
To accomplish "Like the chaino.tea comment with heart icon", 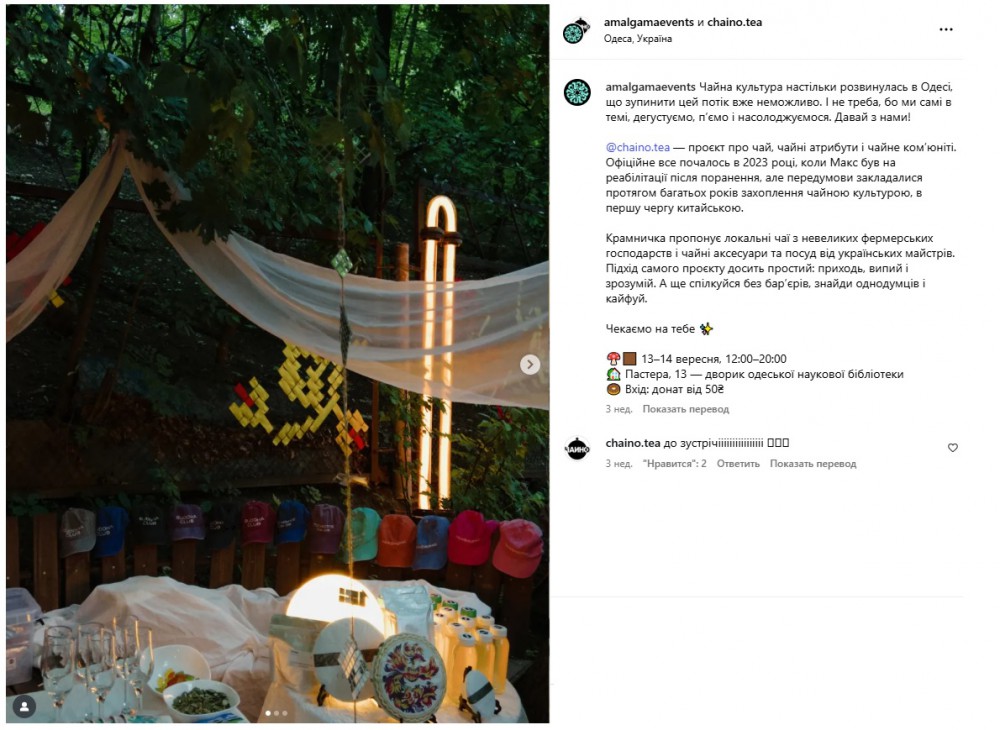I will (x=952, y=448).
